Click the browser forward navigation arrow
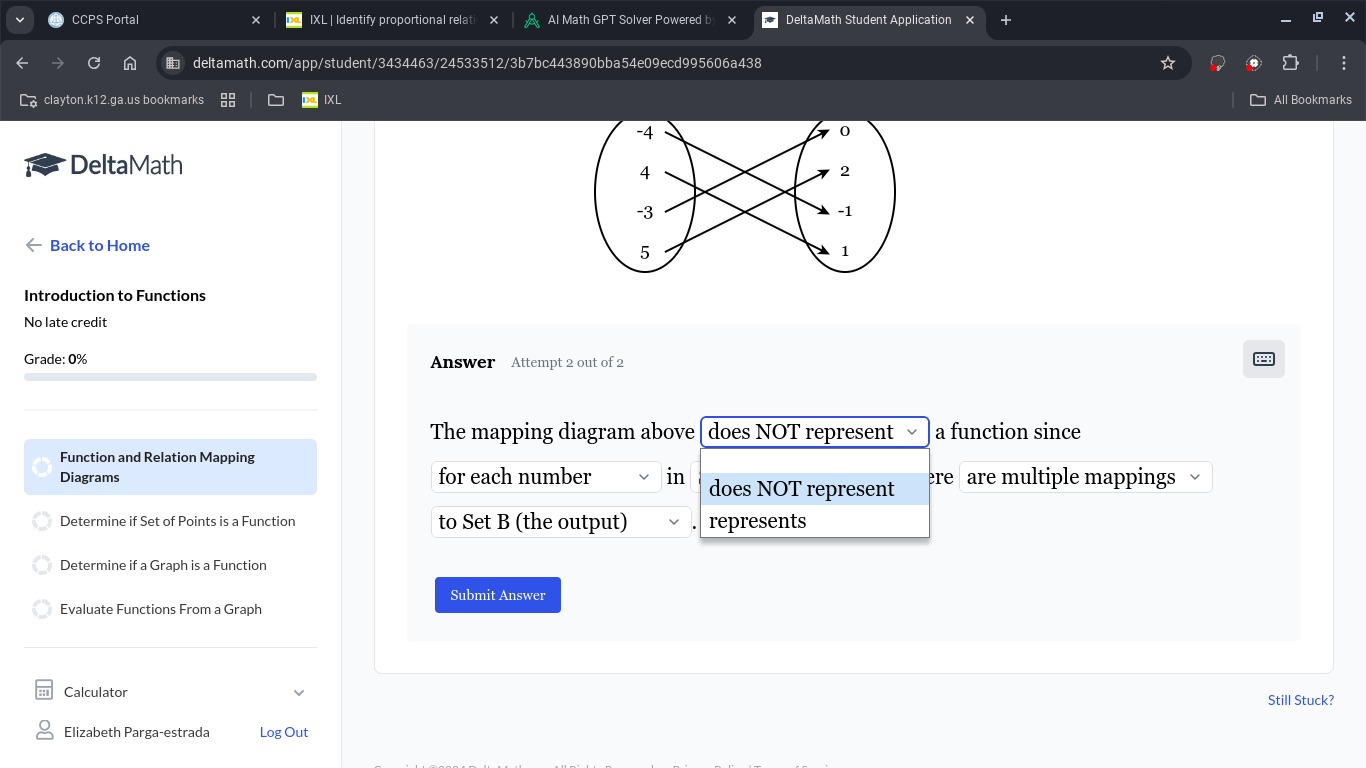Image resolution: width=1366 pixels, height=768 pixels. pyautogui.click(x=58, y=63)
